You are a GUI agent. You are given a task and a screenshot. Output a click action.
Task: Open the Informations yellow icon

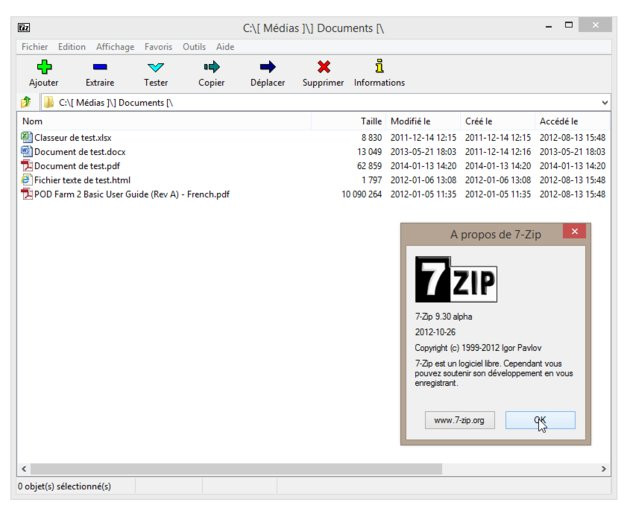[379, 66]
